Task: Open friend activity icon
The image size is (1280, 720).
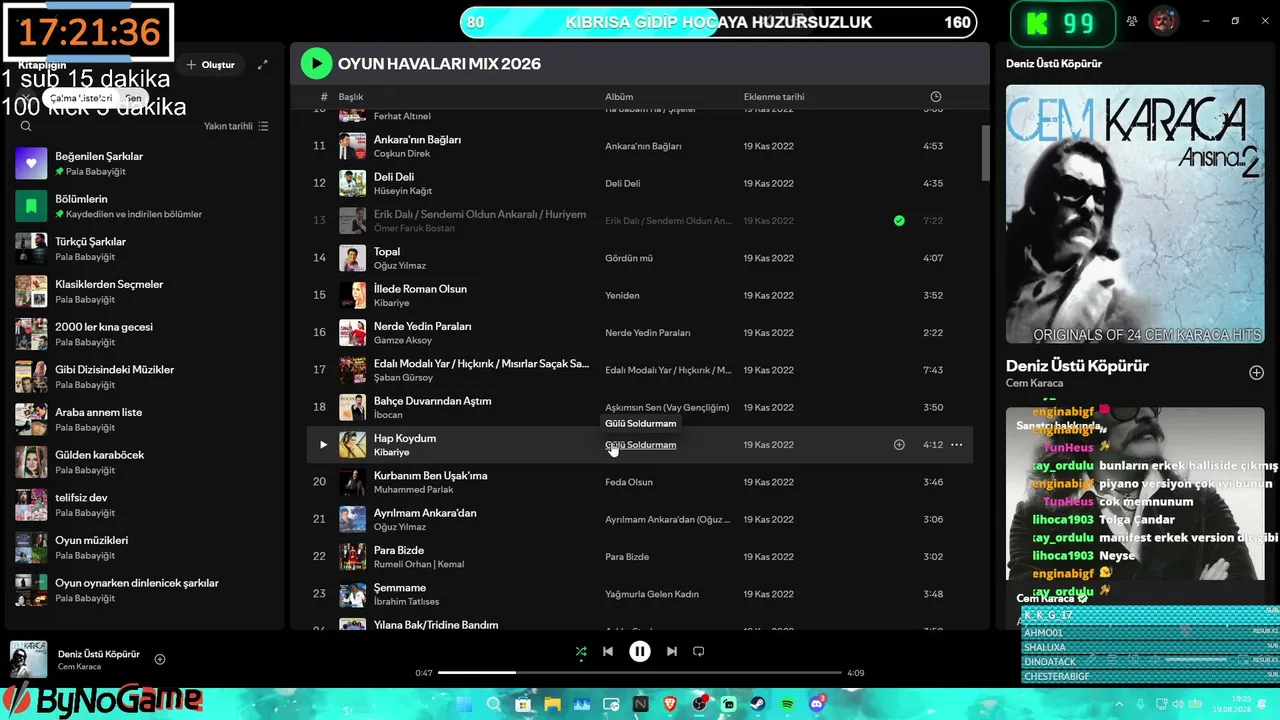Action: pyautogui.click(x=1132, y=21)
